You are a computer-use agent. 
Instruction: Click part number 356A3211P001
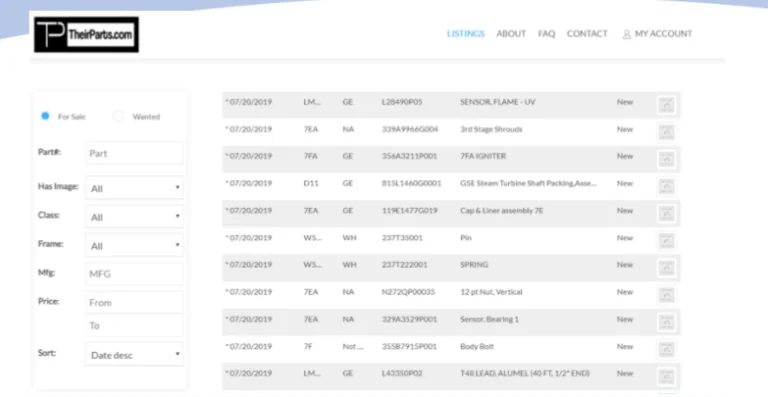click(409, 156)
